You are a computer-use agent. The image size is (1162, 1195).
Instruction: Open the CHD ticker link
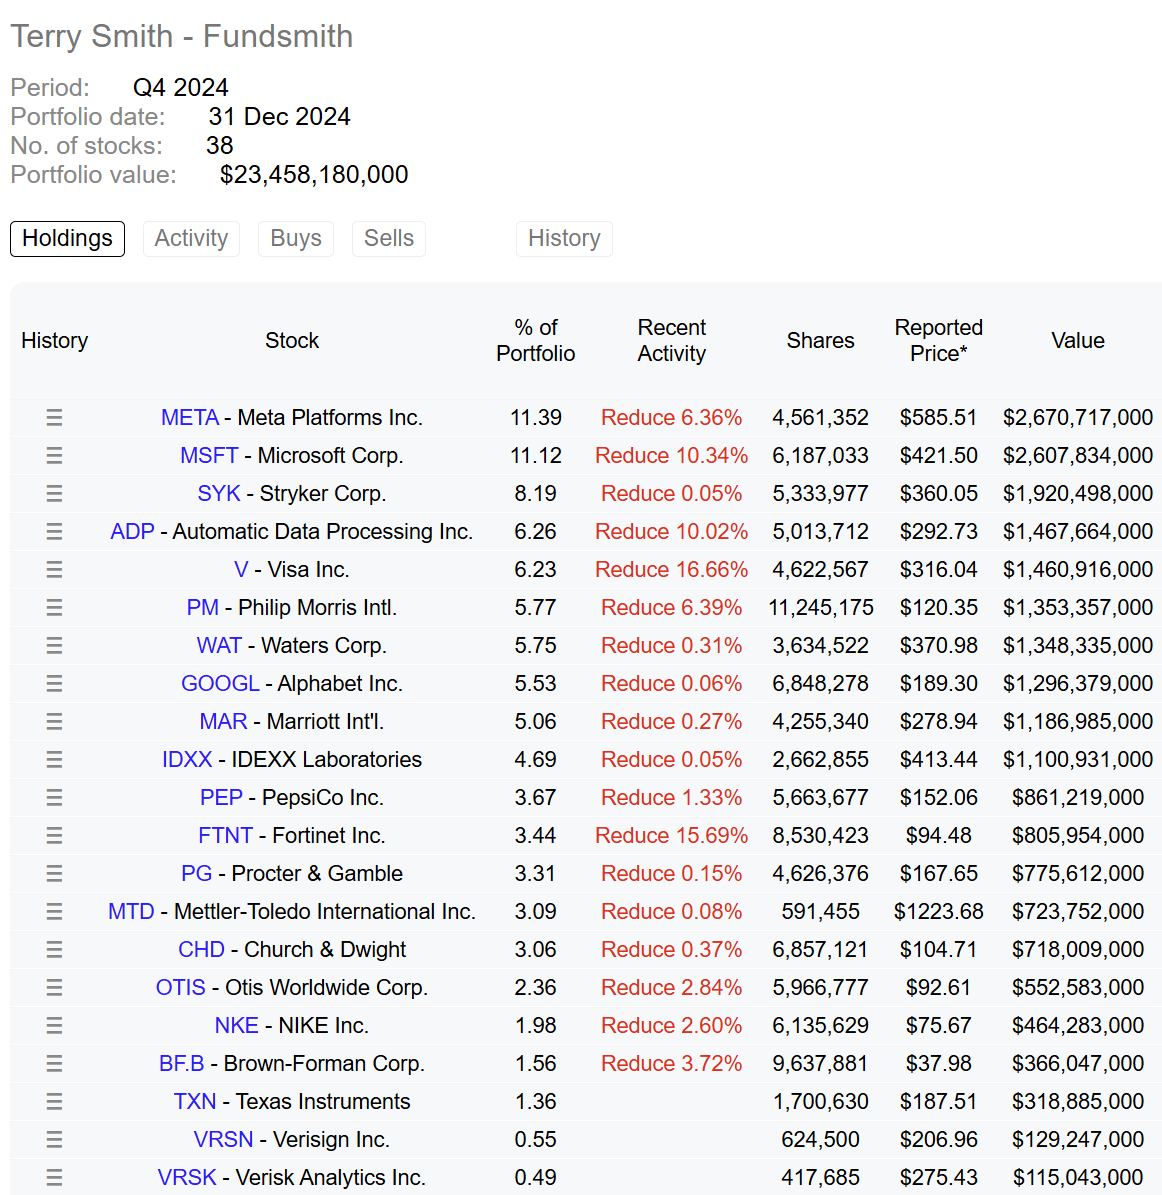point(201,950)
